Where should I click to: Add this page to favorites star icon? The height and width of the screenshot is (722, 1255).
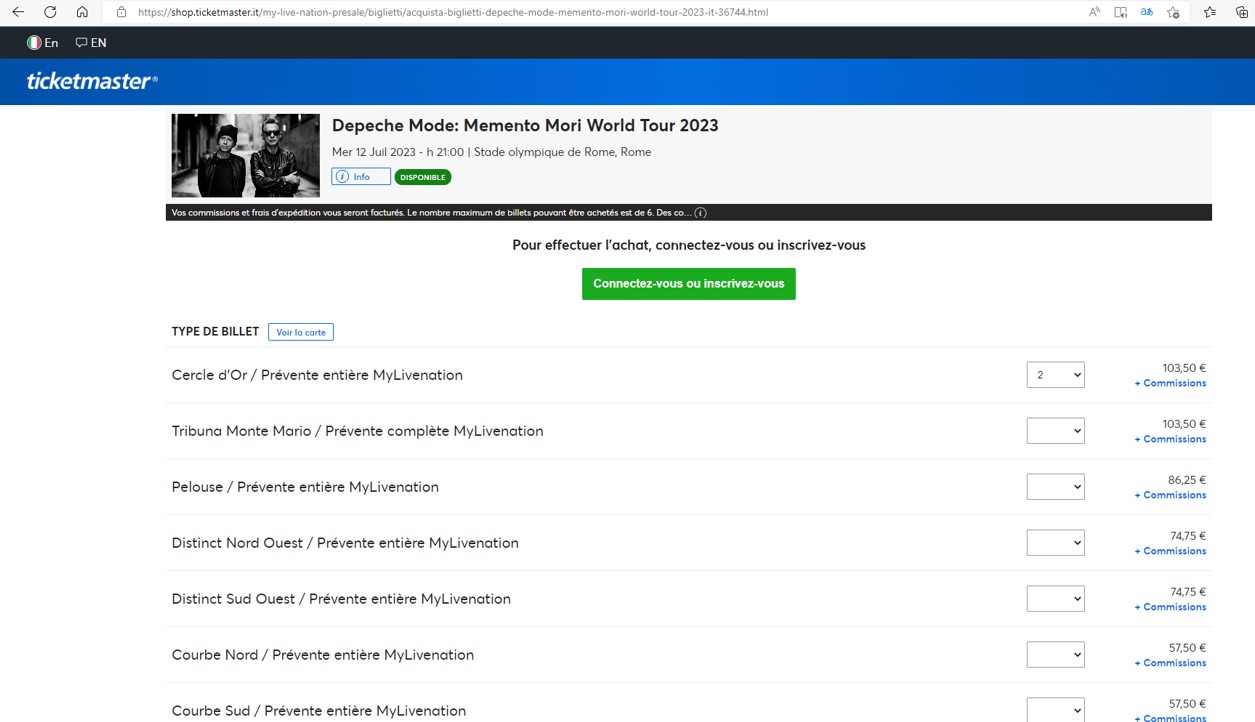1173,12
